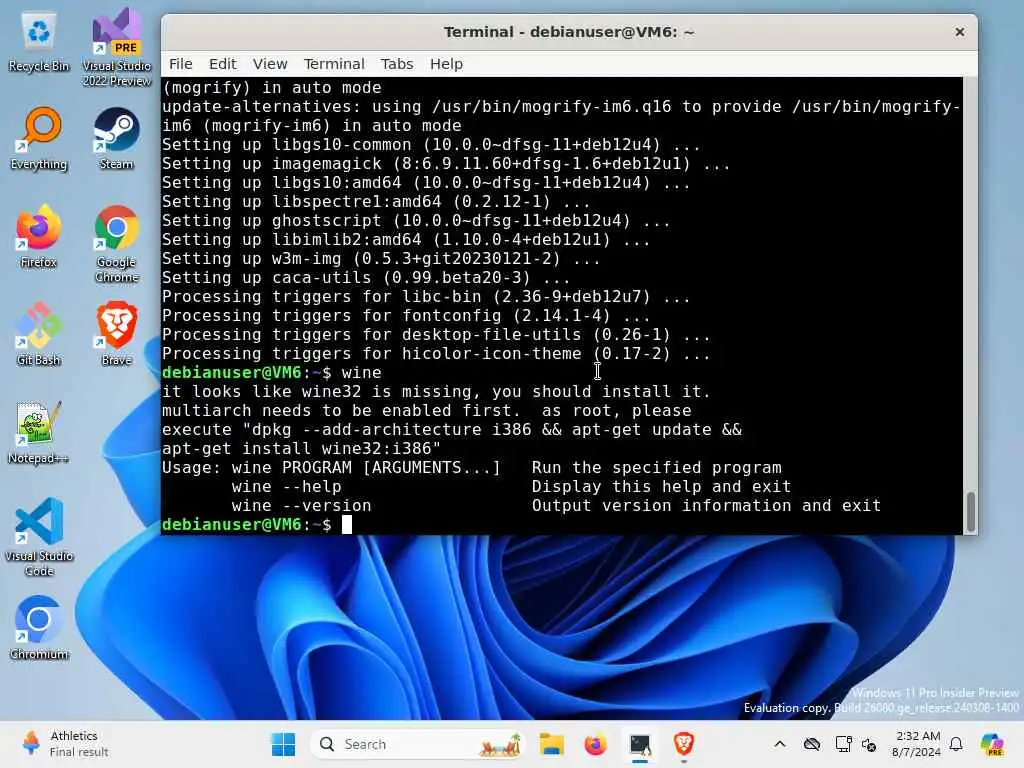Image resolution: width=1024 pixels, height=768 pixels.
Task: Click 'Setting up libimlib2:amd64' line
Action: pyautogui.click(x=406, y=240)
